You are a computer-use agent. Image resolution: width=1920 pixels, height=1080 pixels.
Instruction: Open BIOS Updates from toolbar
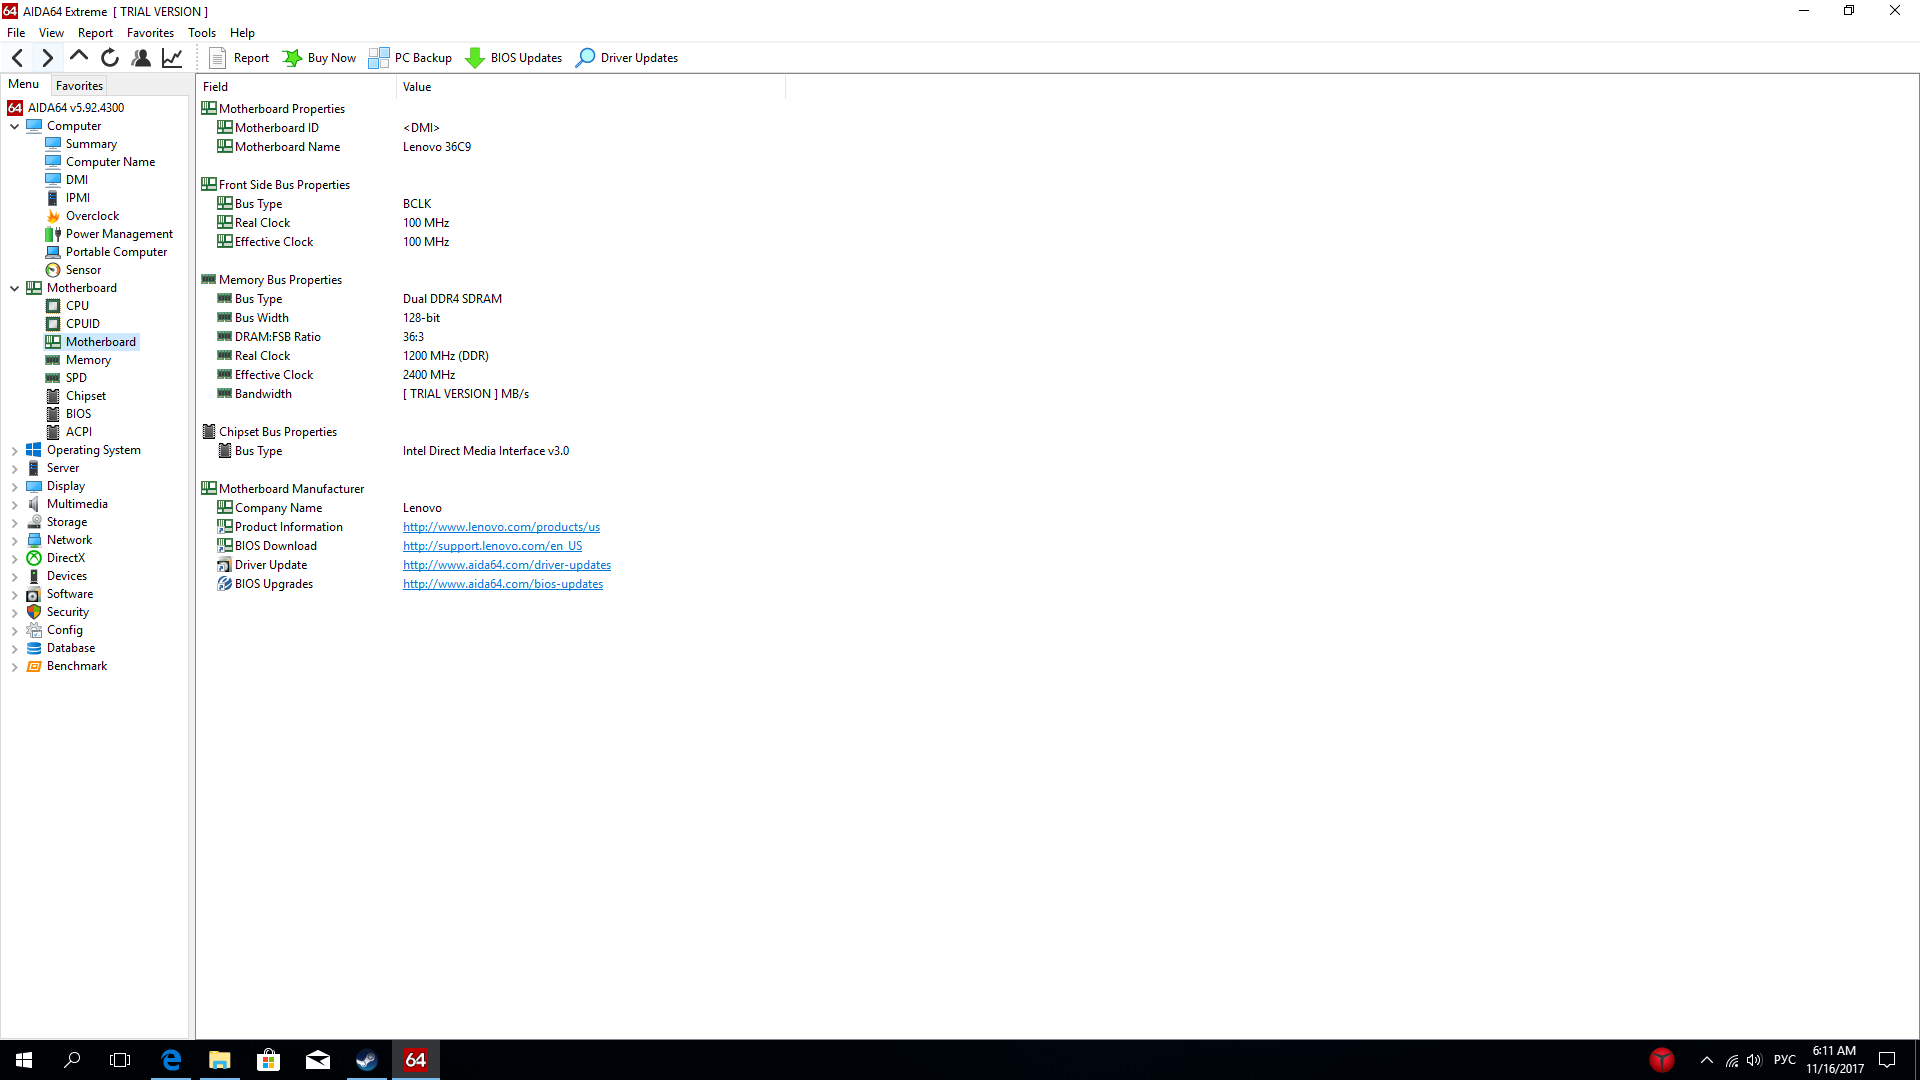tap(514, 58)
